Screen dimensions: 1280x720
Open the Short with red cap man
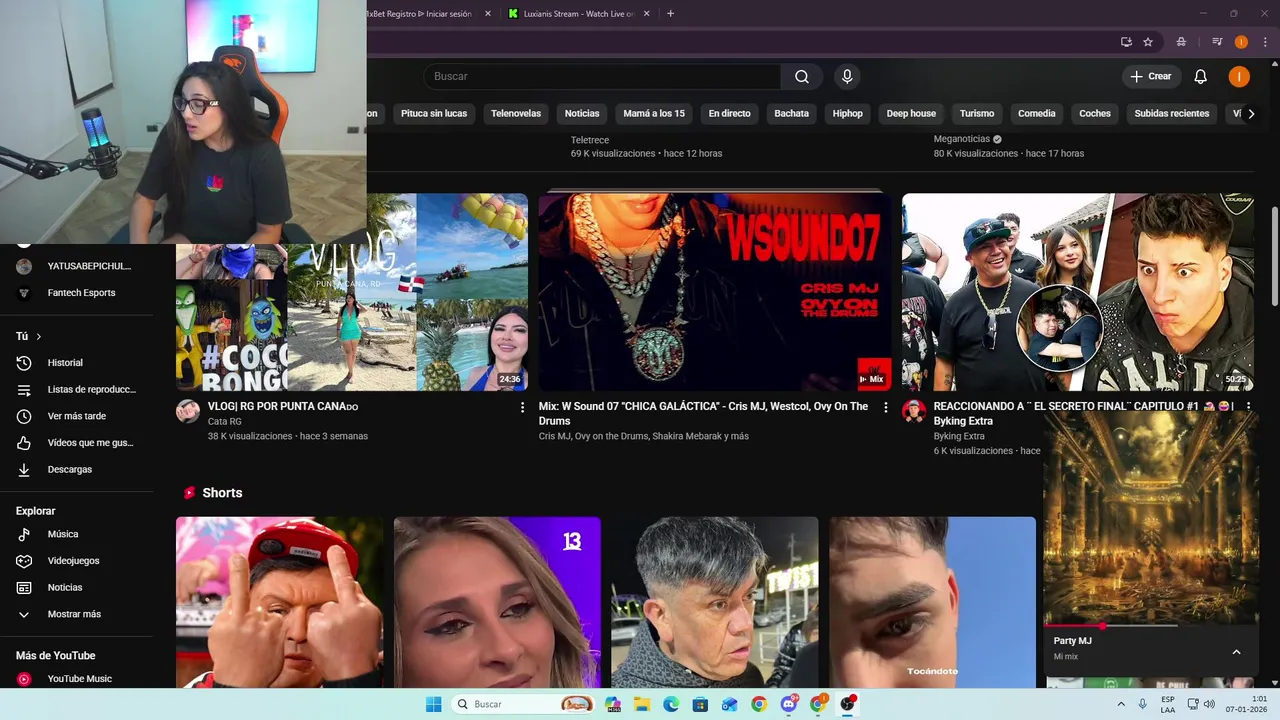(x=279, y=602)
